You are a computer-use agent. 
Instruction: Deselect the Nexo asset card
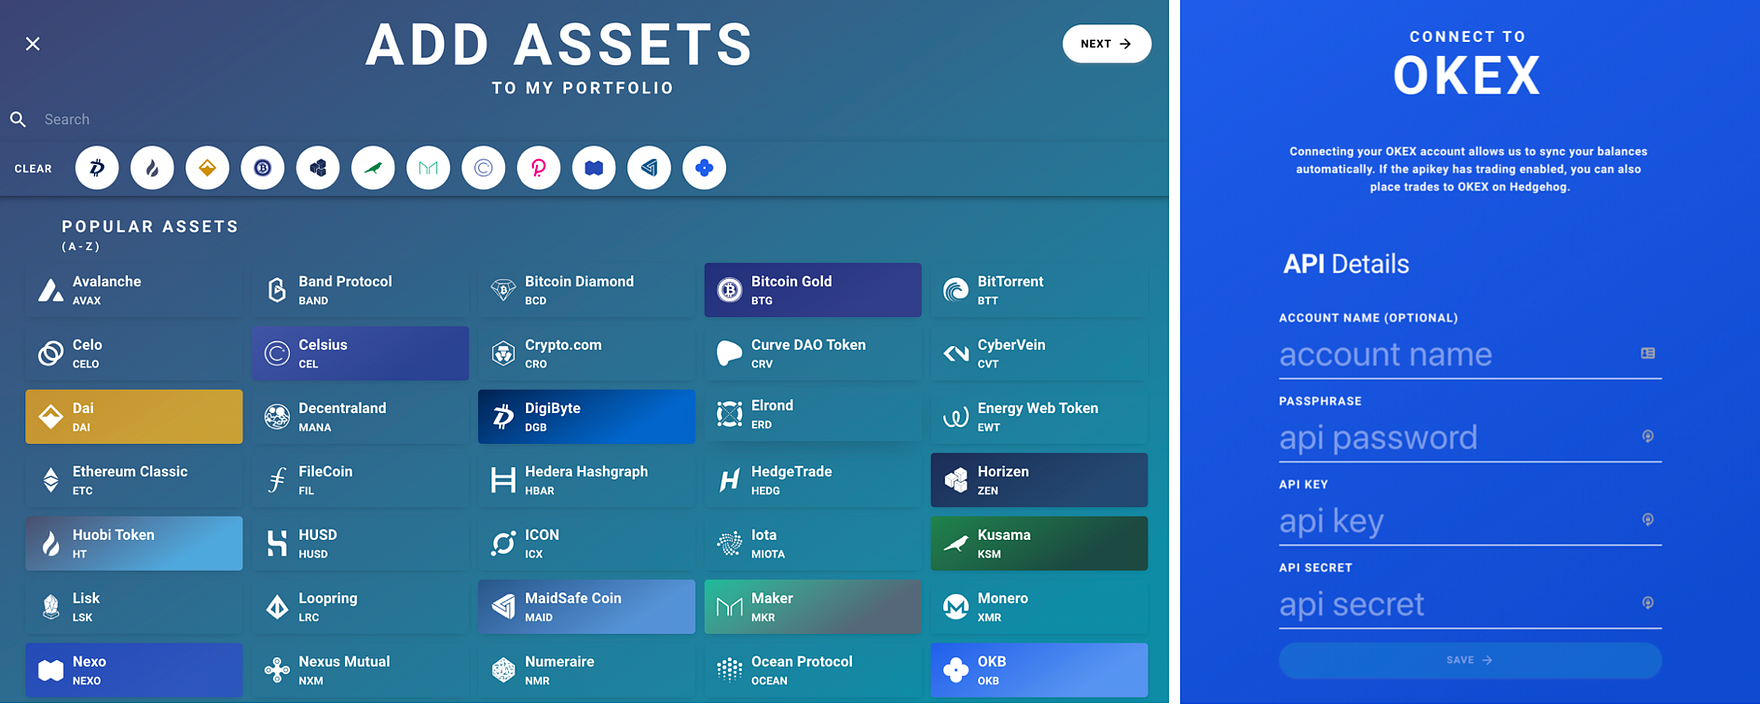coord(134,670)
